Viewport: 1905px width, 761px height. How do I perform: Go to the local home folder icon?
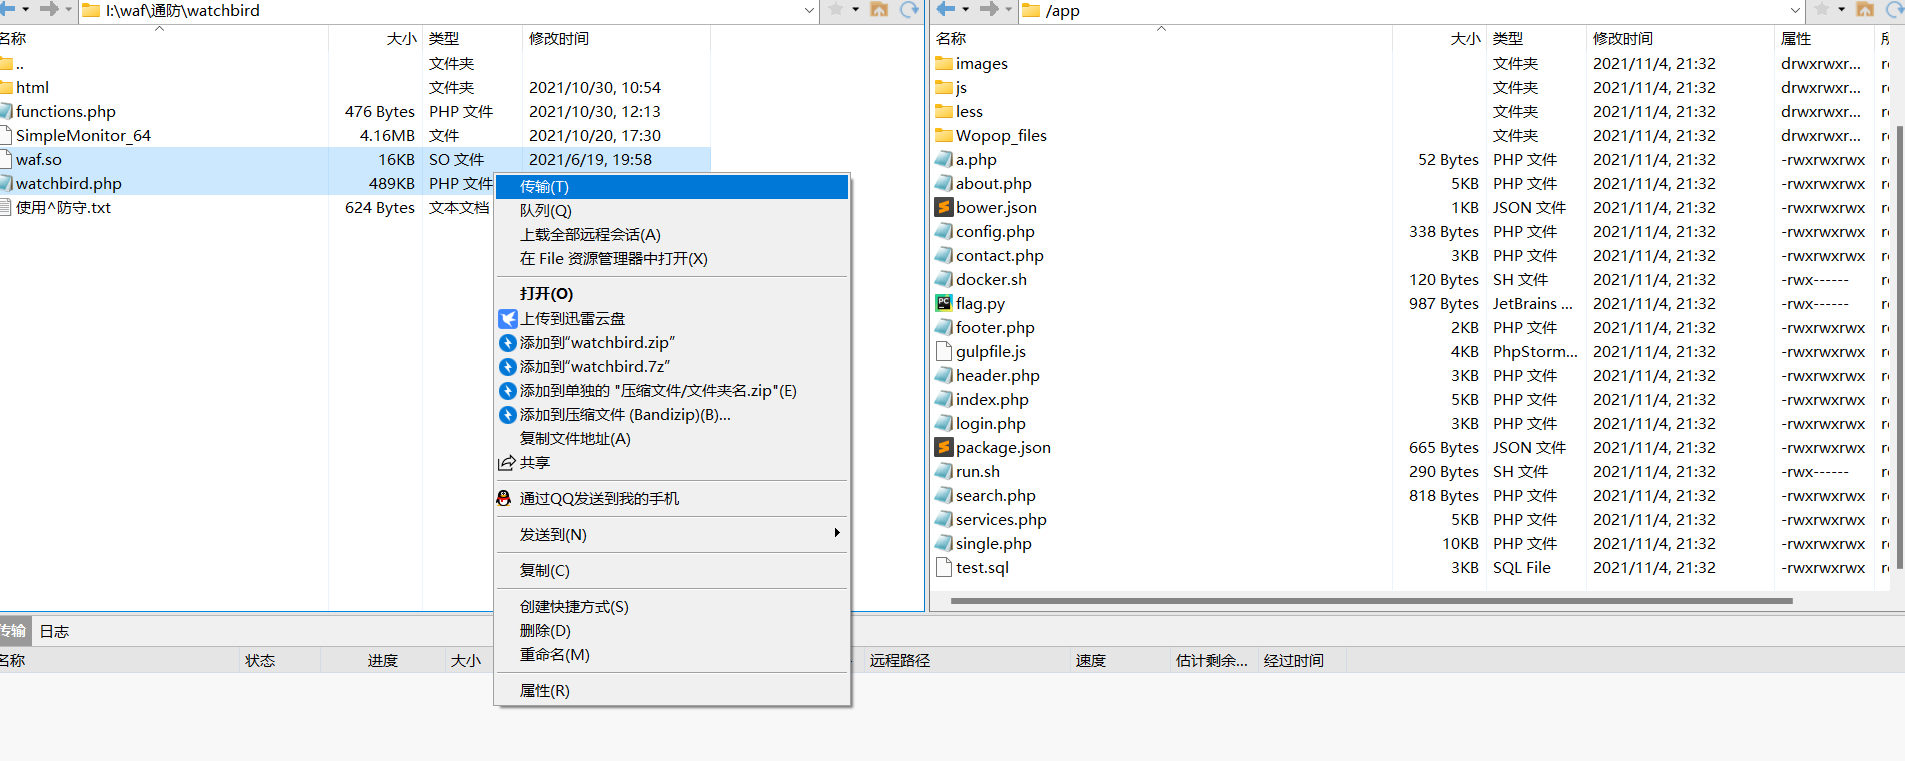pyautogui.click(x=879, y=9)
